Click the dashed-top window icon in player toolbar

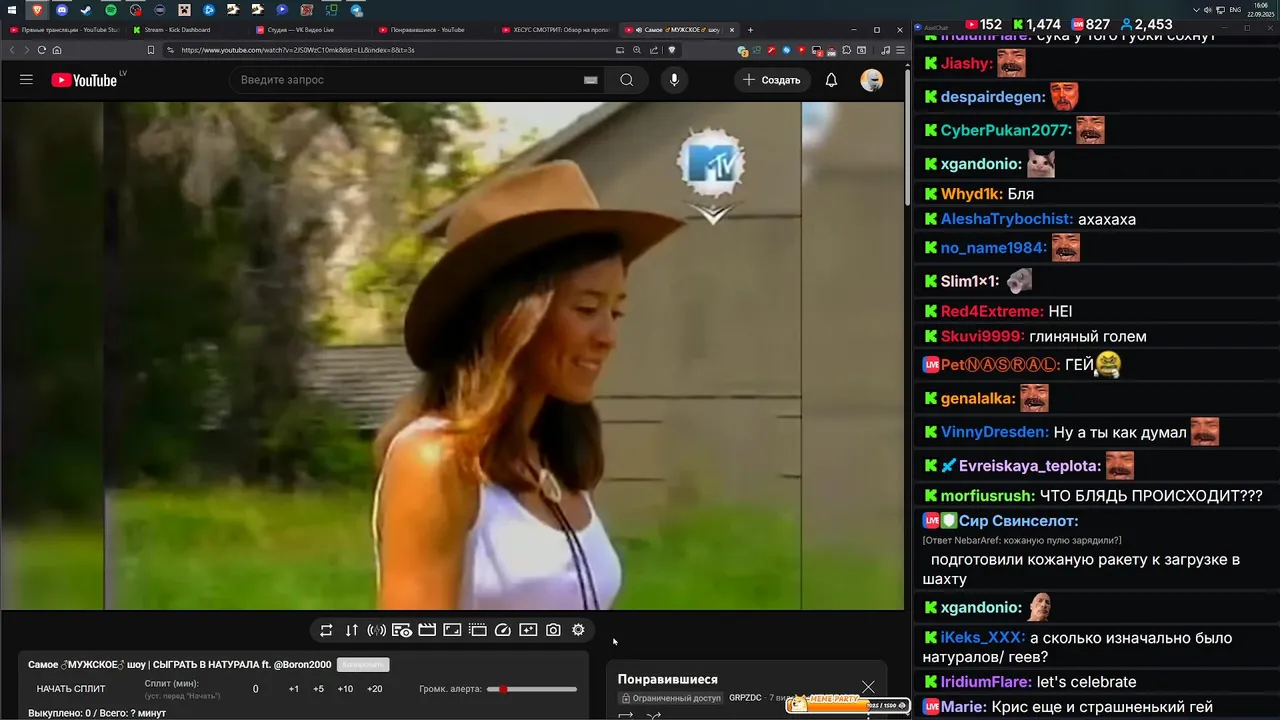tap(477, 630)
